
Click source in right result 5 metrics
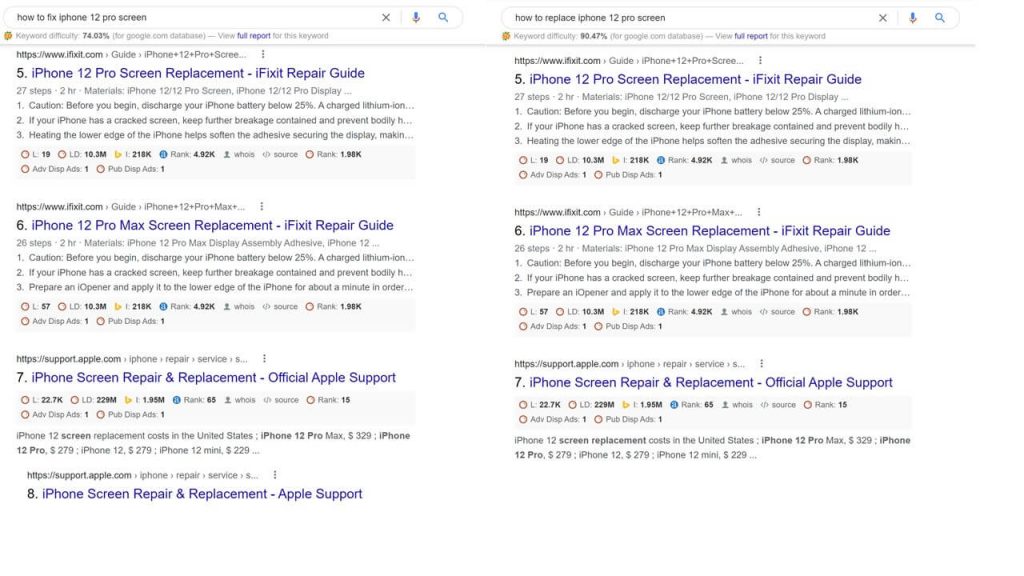(x=777, y=160)
